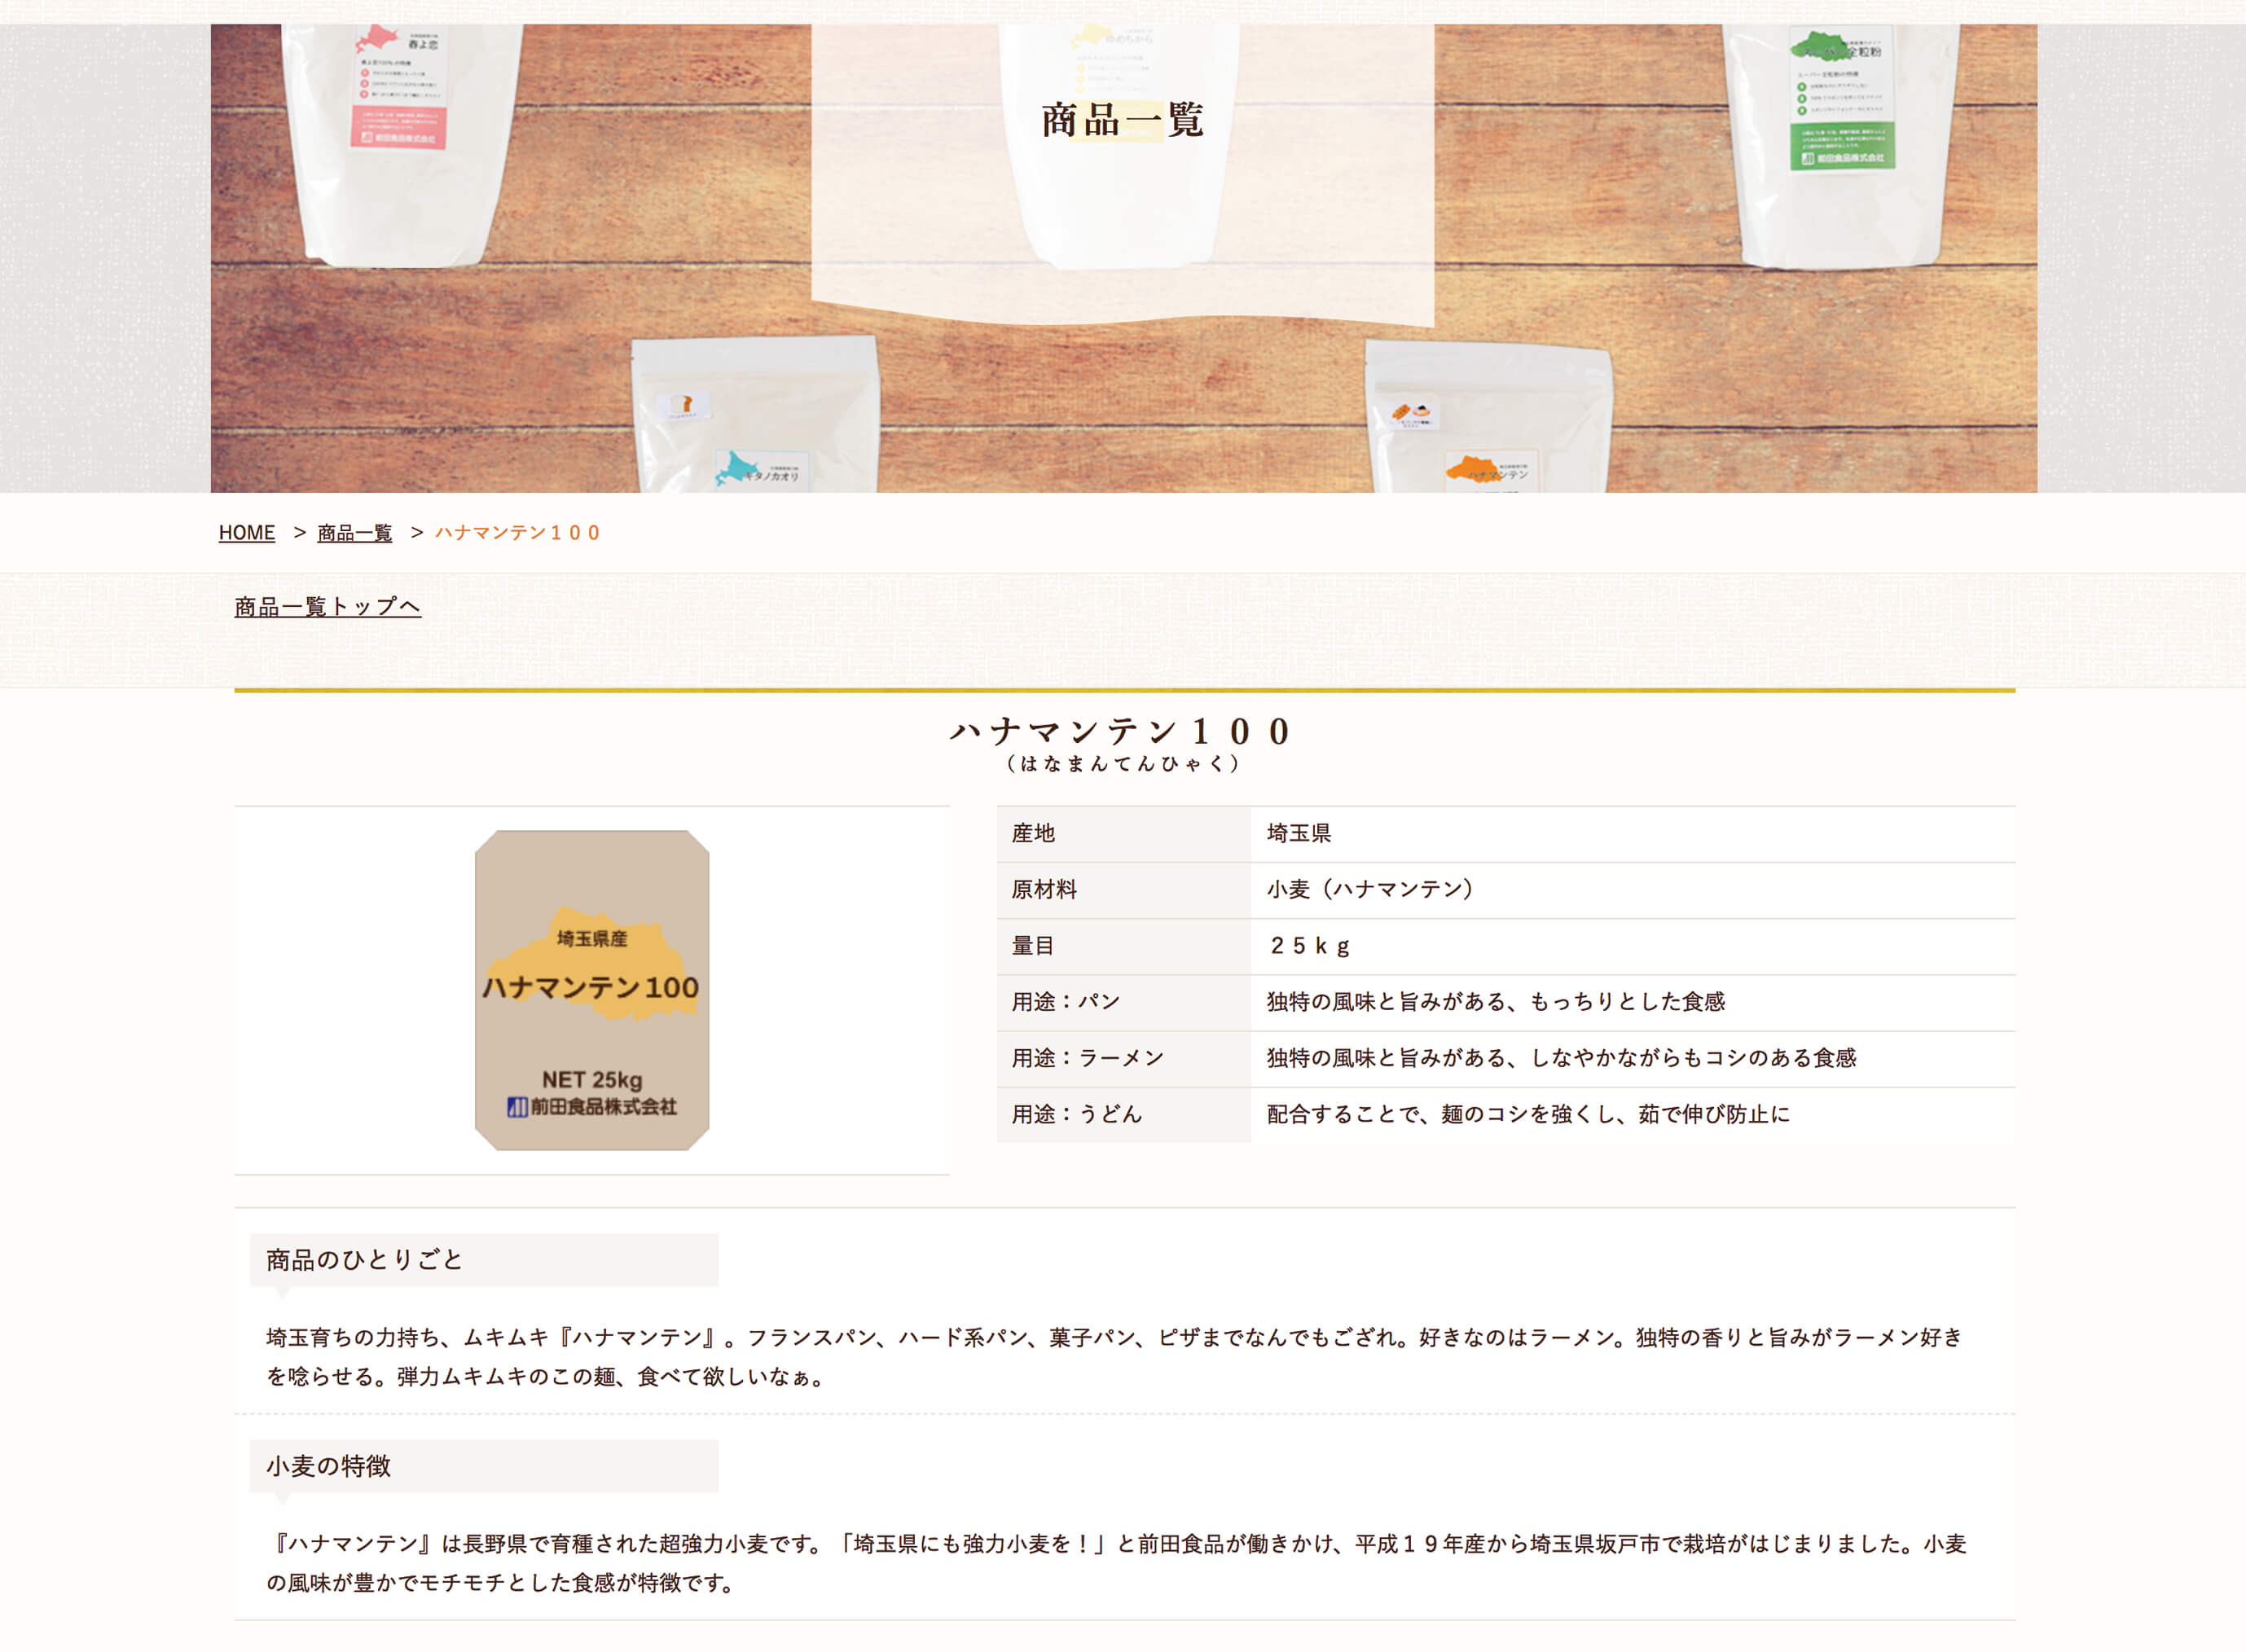Click the orange ハナマンテン bag in banner
Viewport: 2246px width, 1652px height.
coord(1490,417)
